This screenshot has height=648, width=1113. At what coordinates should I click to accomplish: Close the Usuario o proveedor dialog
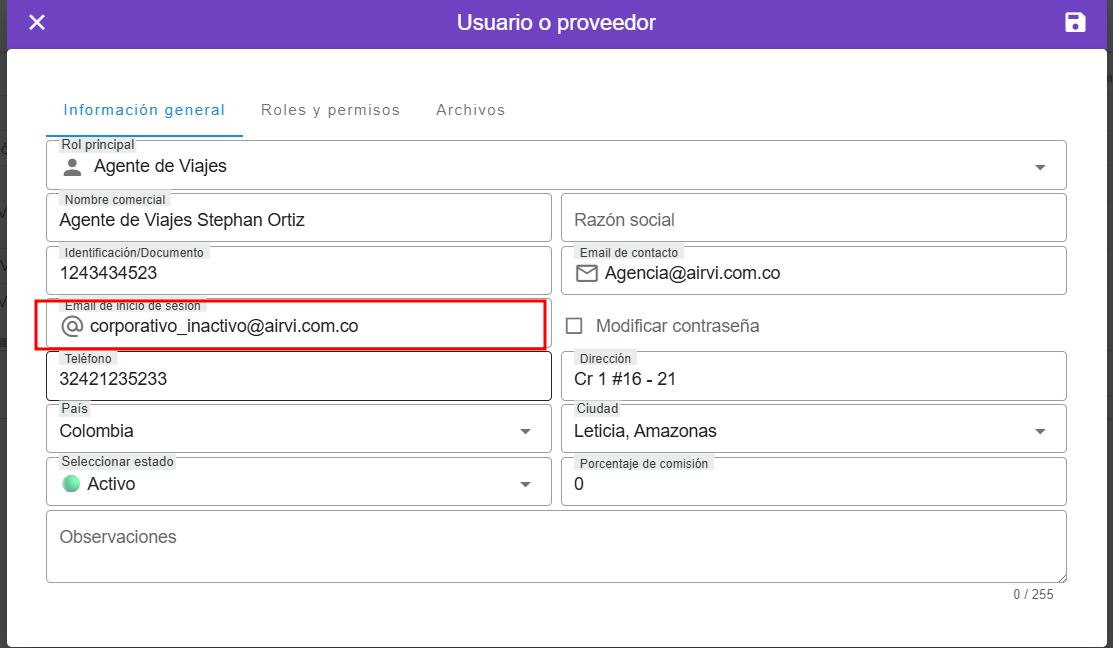37,23
